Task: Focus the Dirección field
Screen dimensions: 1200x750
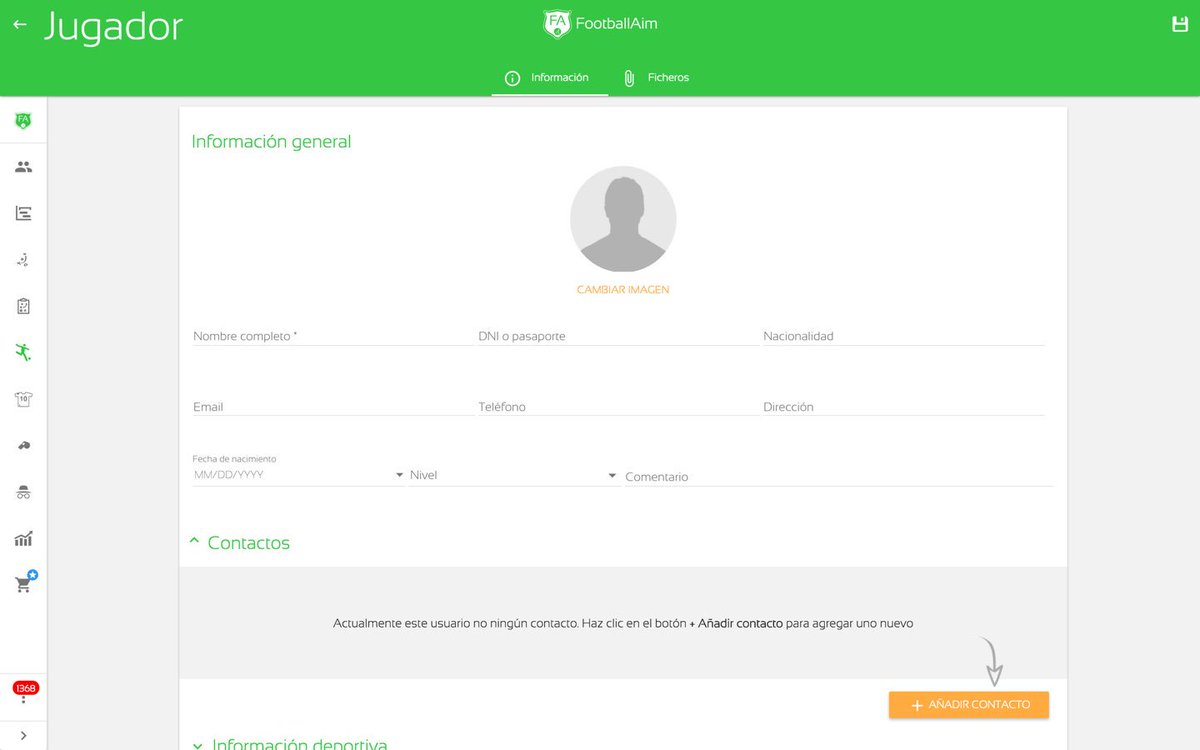Action: (903, 406)
